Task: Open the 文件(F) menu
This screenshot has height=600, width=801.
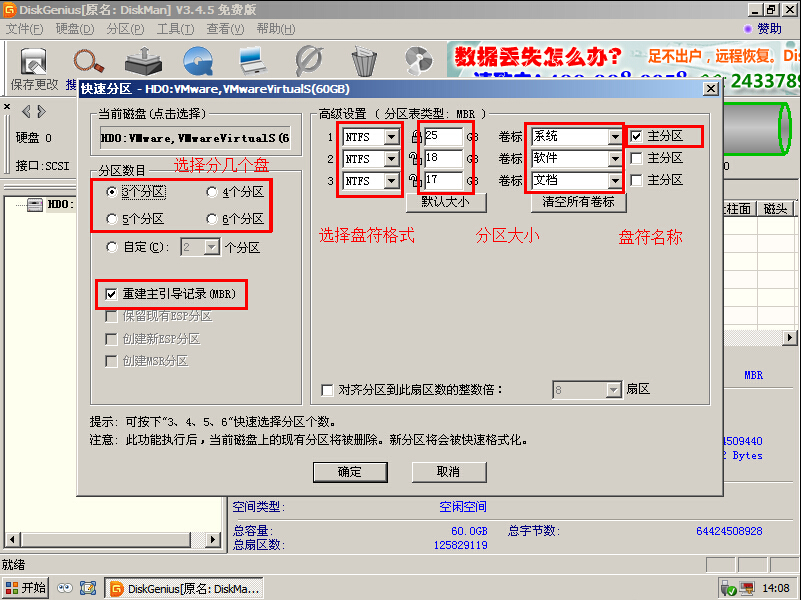Action: pyautogui.click(x=25, y=29)
